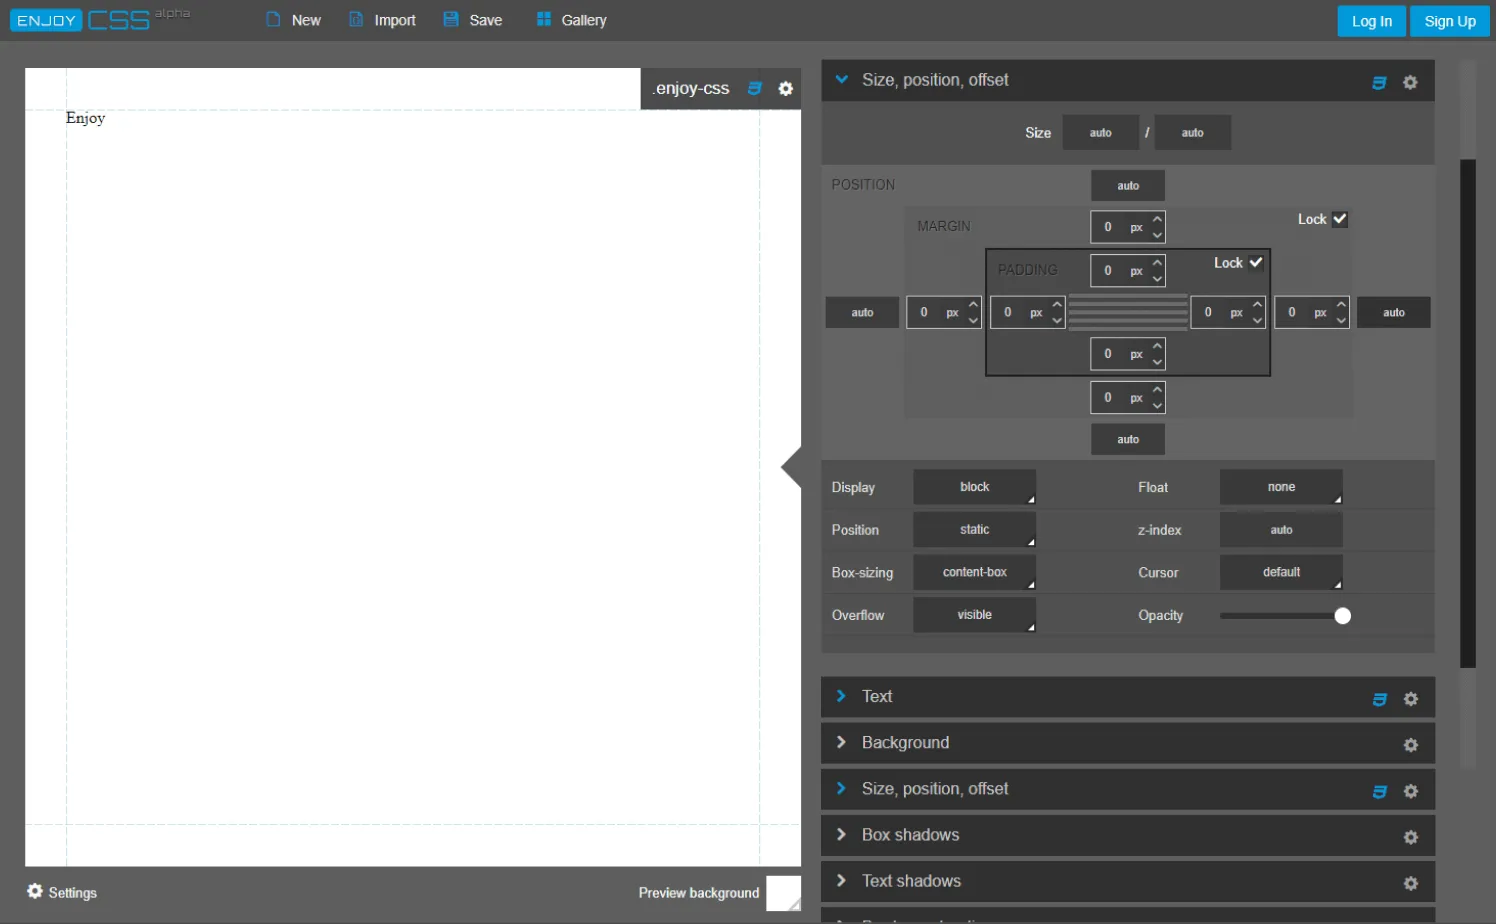1496x924 pixels.
Task: Click the z-index auto field
Action: point(1281,530)
